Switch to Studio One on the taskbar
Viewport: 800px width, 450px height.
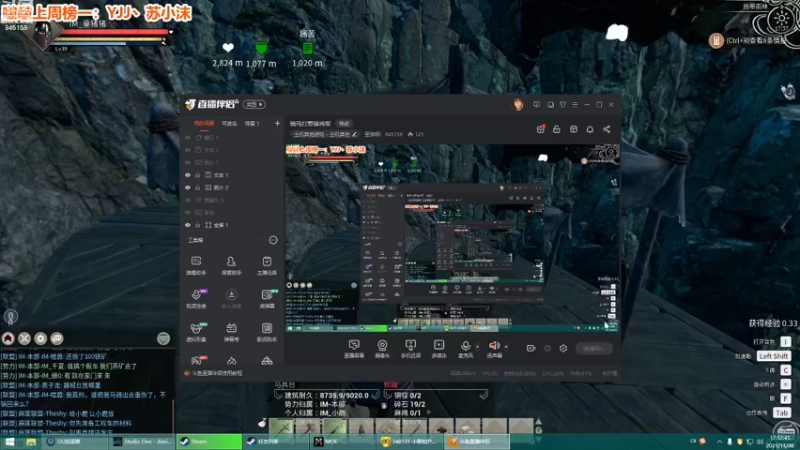pos(142,442)
